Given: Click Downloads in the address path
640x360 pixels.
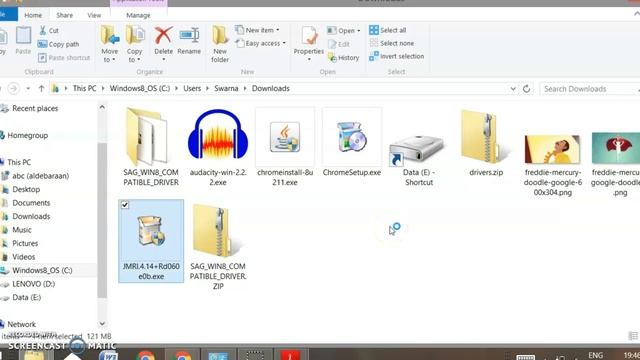Looking at the screenshot, I should [271, 88].
